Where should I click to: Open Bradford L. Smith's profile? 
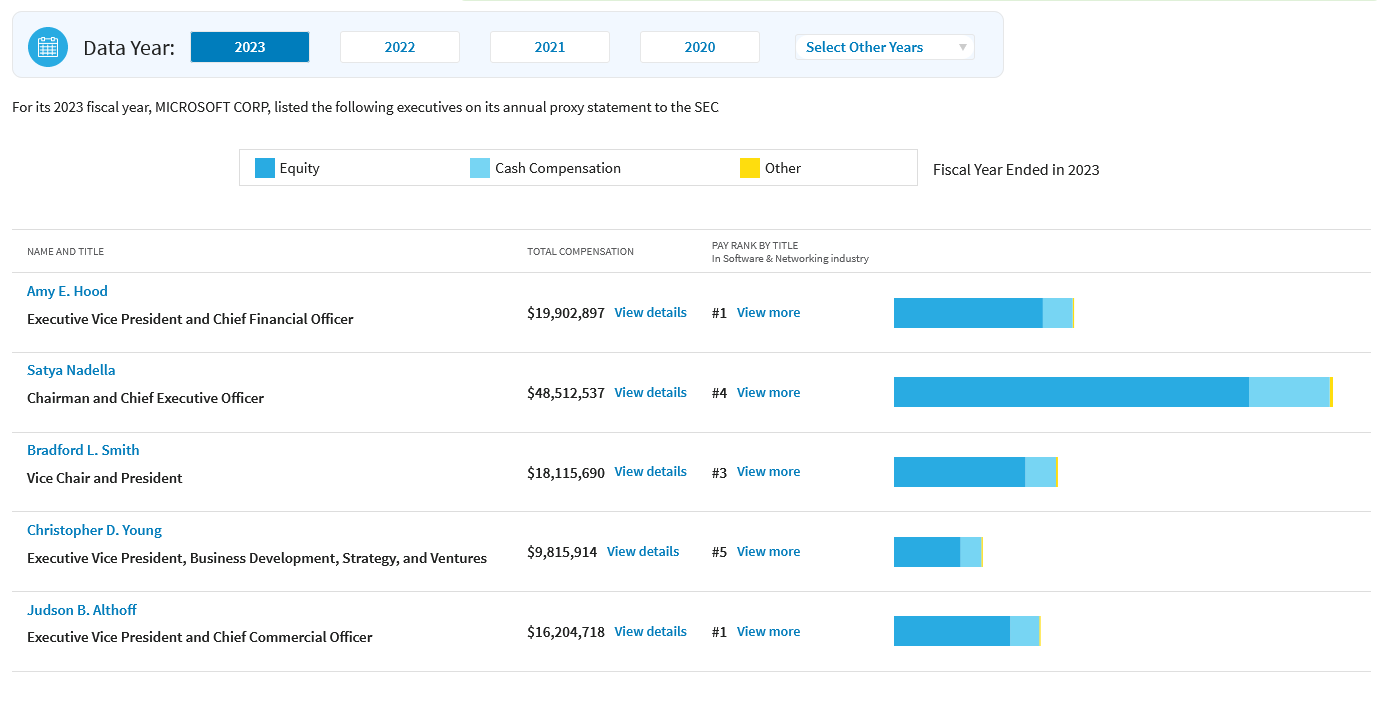(83, 450)
